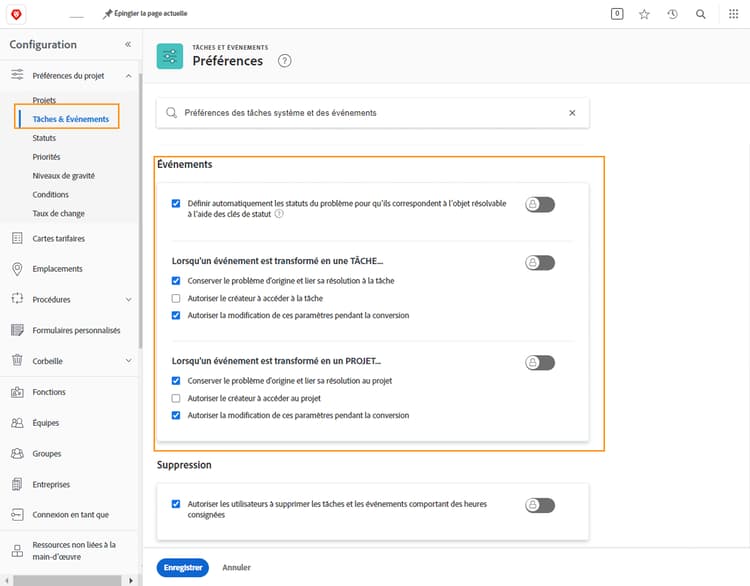The image size is (750, 586).
Task: Open the notifications counter icon
Action: (617, 14)
